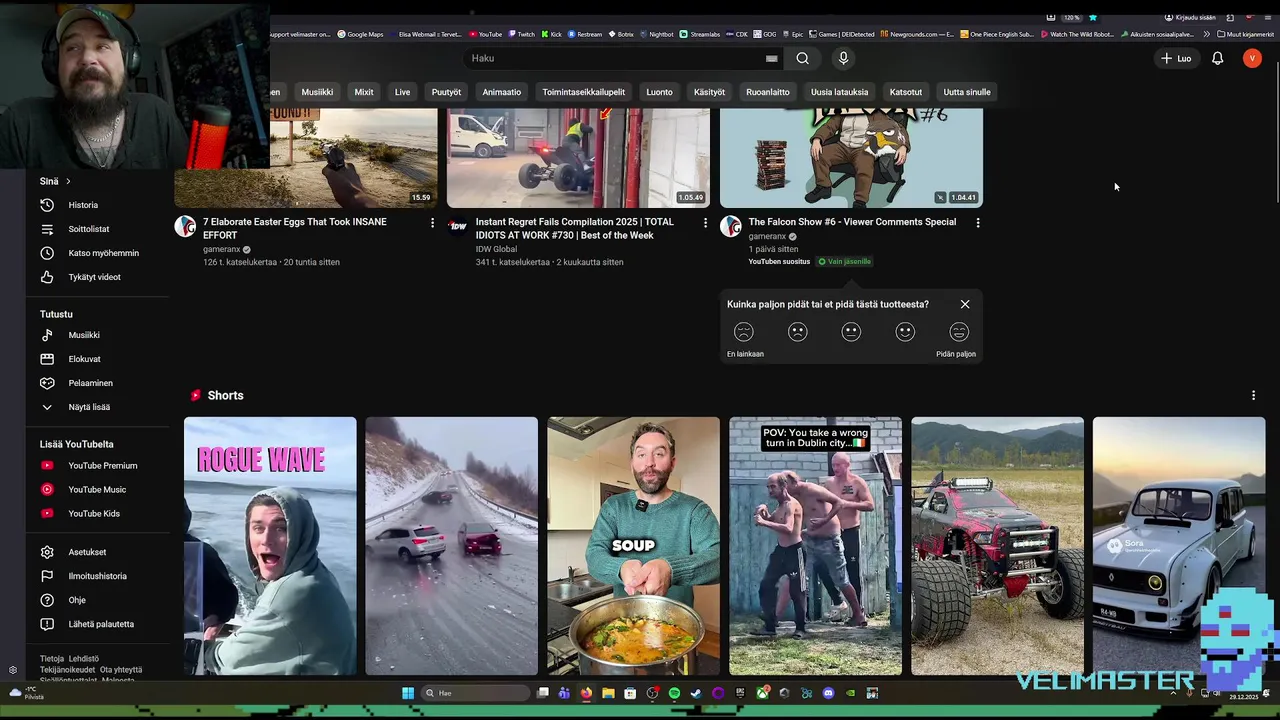Screen dimensions: 1280x720
Task: Select the Live filter chip
Action: coord(402,92)
